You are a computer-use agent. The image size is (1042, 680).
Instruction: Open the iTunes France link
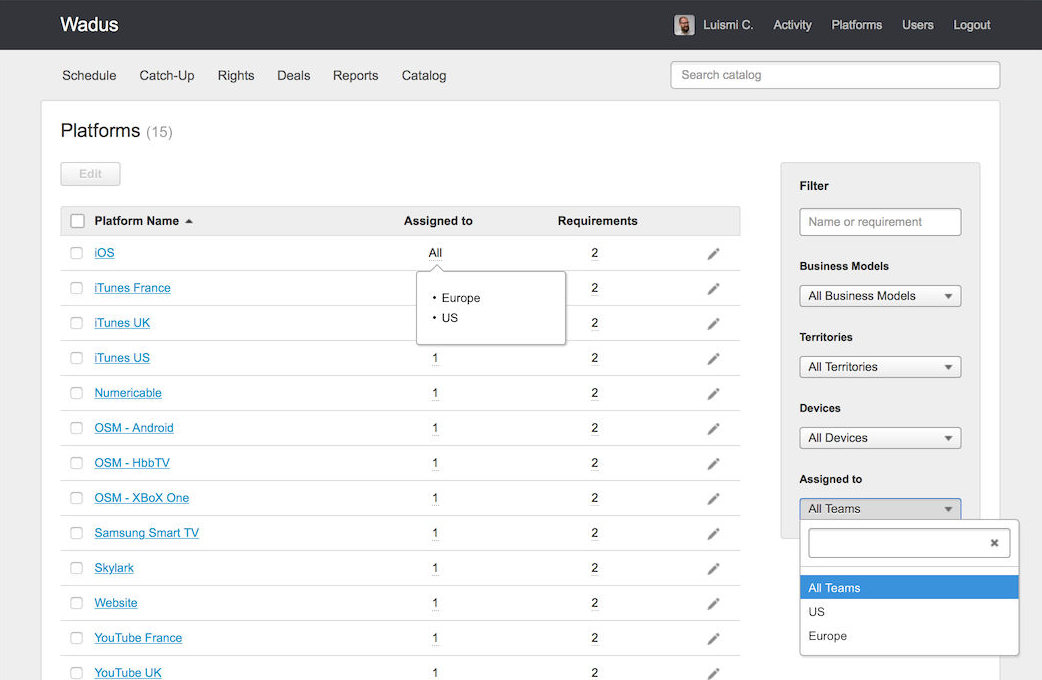(132, 288)
